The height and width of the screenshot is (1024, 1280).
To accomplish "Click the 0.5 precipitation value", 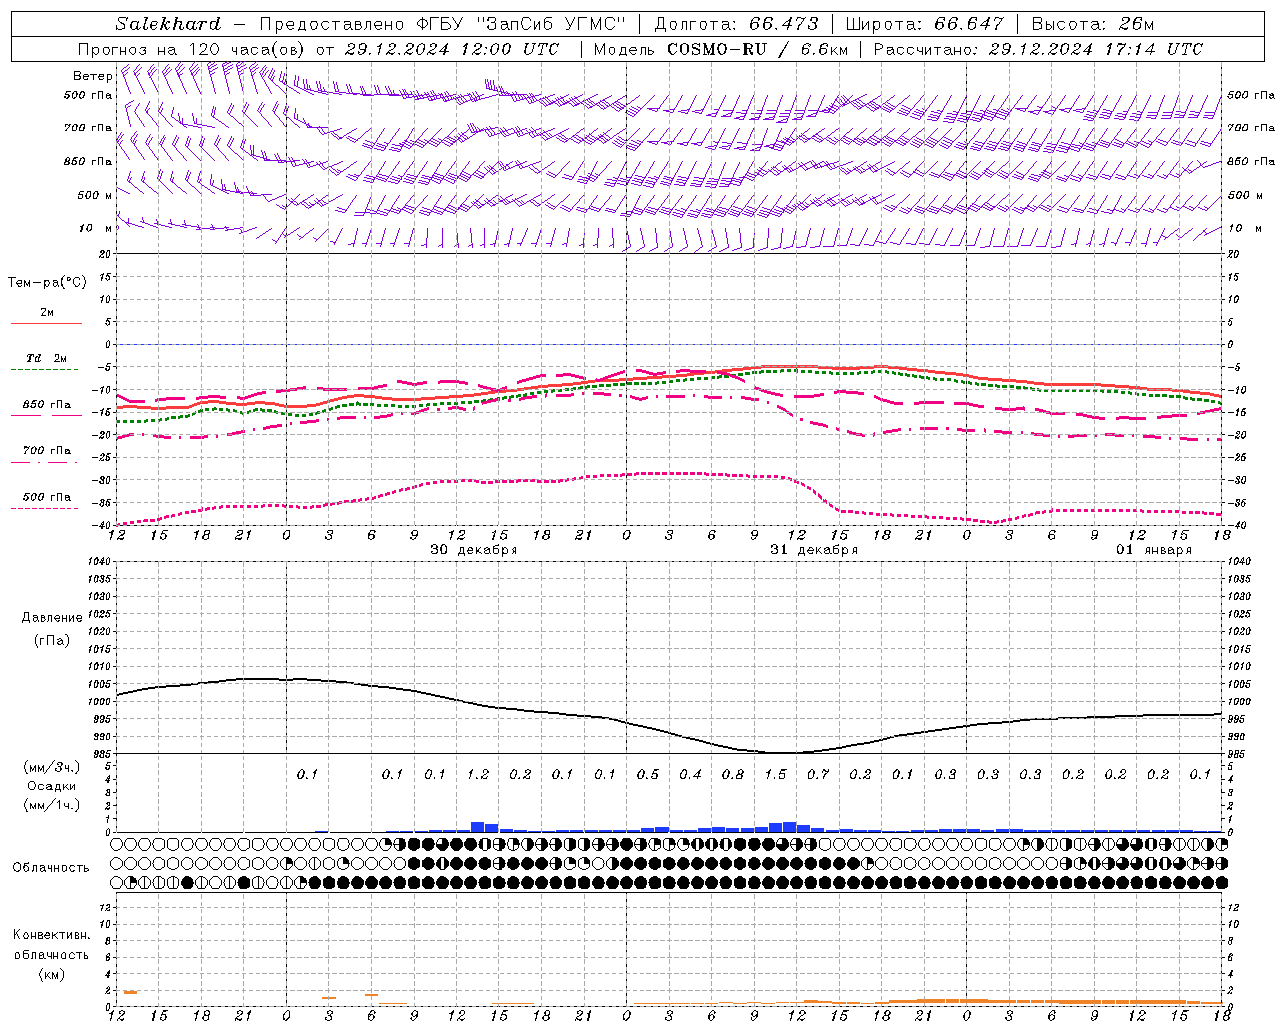I will pyautogui.click(x=648, y=774).
